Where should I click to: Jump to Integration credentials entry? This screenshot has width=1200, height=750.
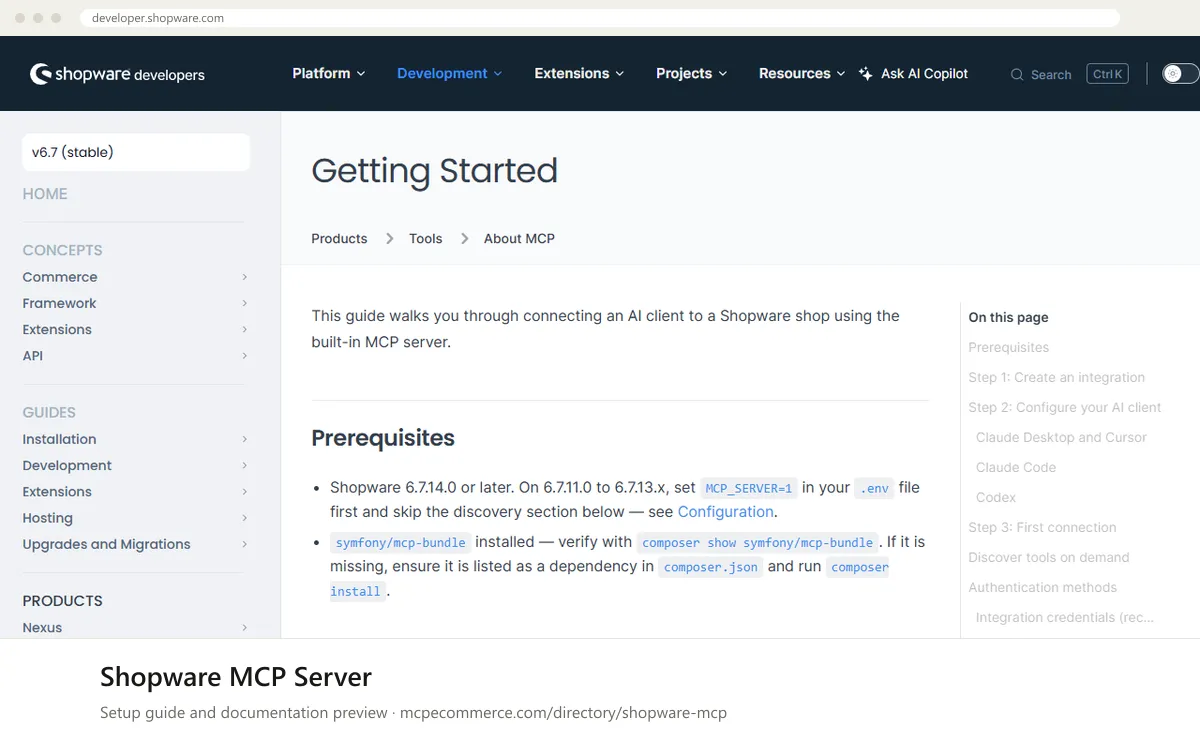pos(1065,617)
